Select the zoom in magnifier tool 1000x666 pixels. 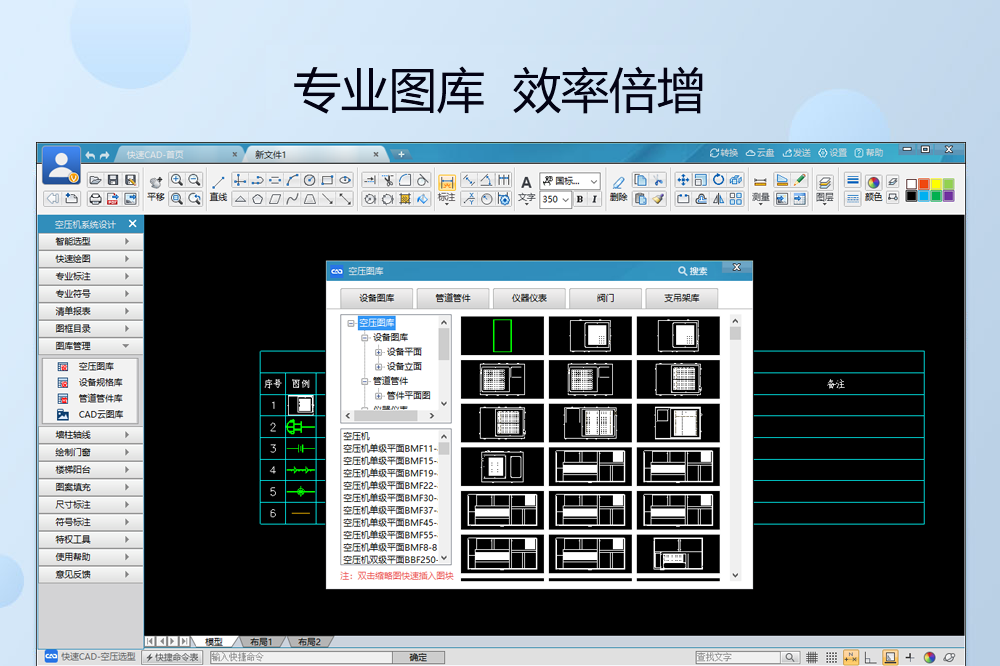click(177, 180)
